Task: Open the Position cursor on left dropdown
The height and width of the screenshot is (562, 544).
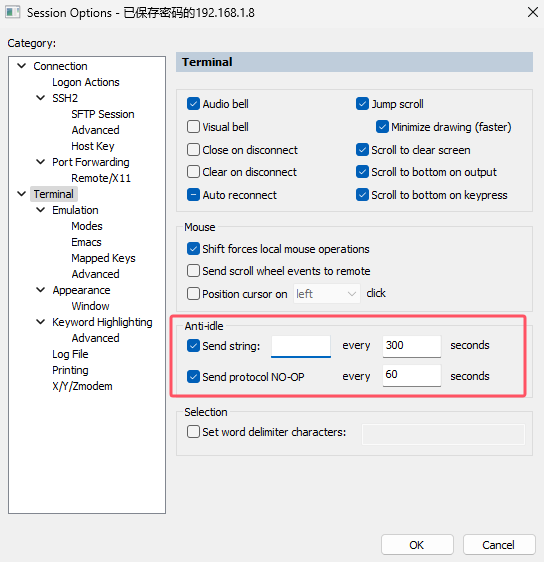Action: coord(326,294)
